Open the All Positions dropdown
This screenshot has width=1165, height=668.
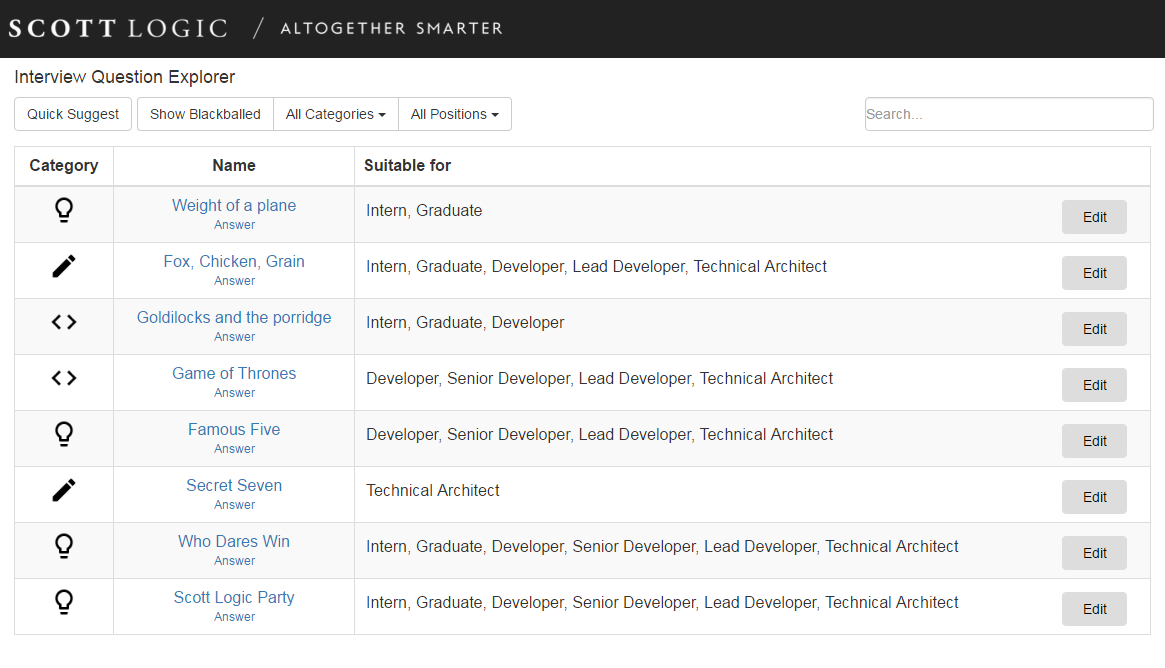[454, 114]
